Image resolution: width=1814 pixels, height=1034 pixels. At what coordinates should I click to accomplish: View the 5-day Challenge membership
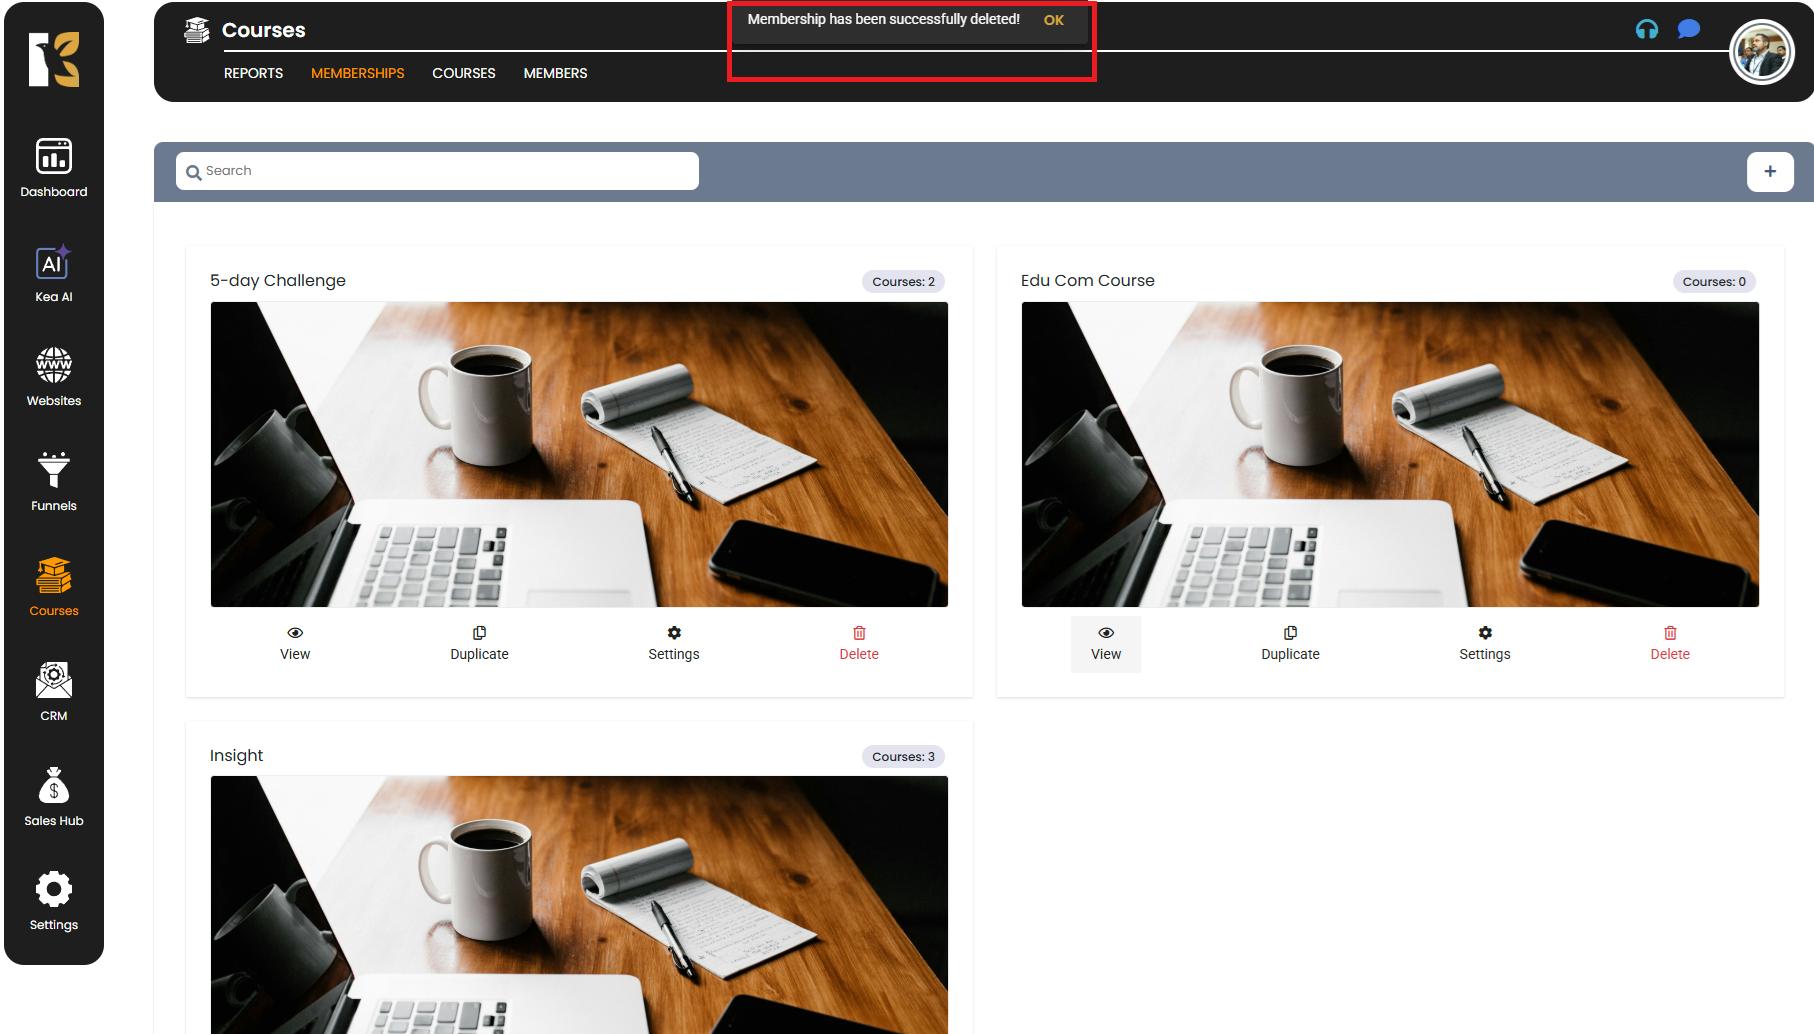click(x=295, y=643)
